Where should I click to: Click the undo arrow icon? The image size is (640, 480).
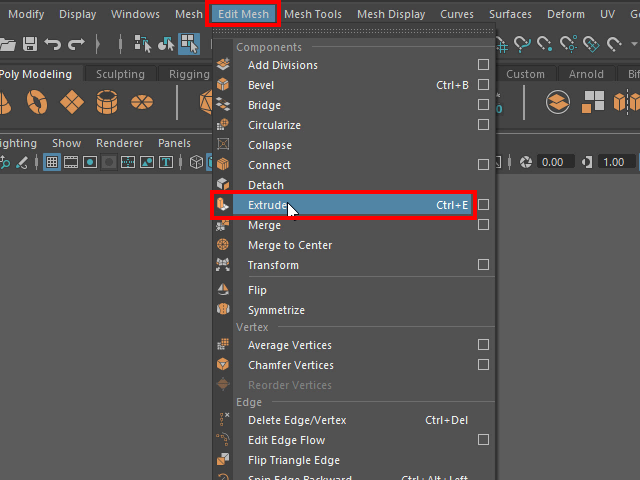click(53, 44)
